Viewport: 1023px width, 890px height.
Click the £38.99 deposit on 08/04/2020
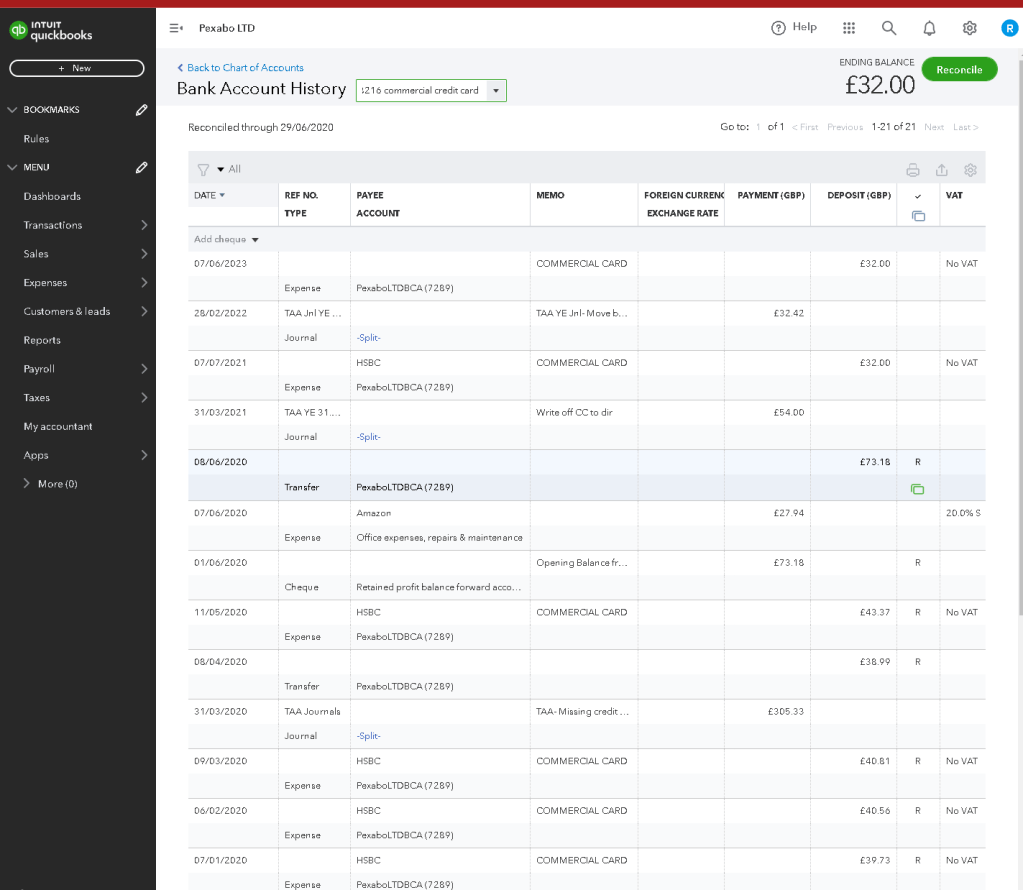click(x=875, y=662)
